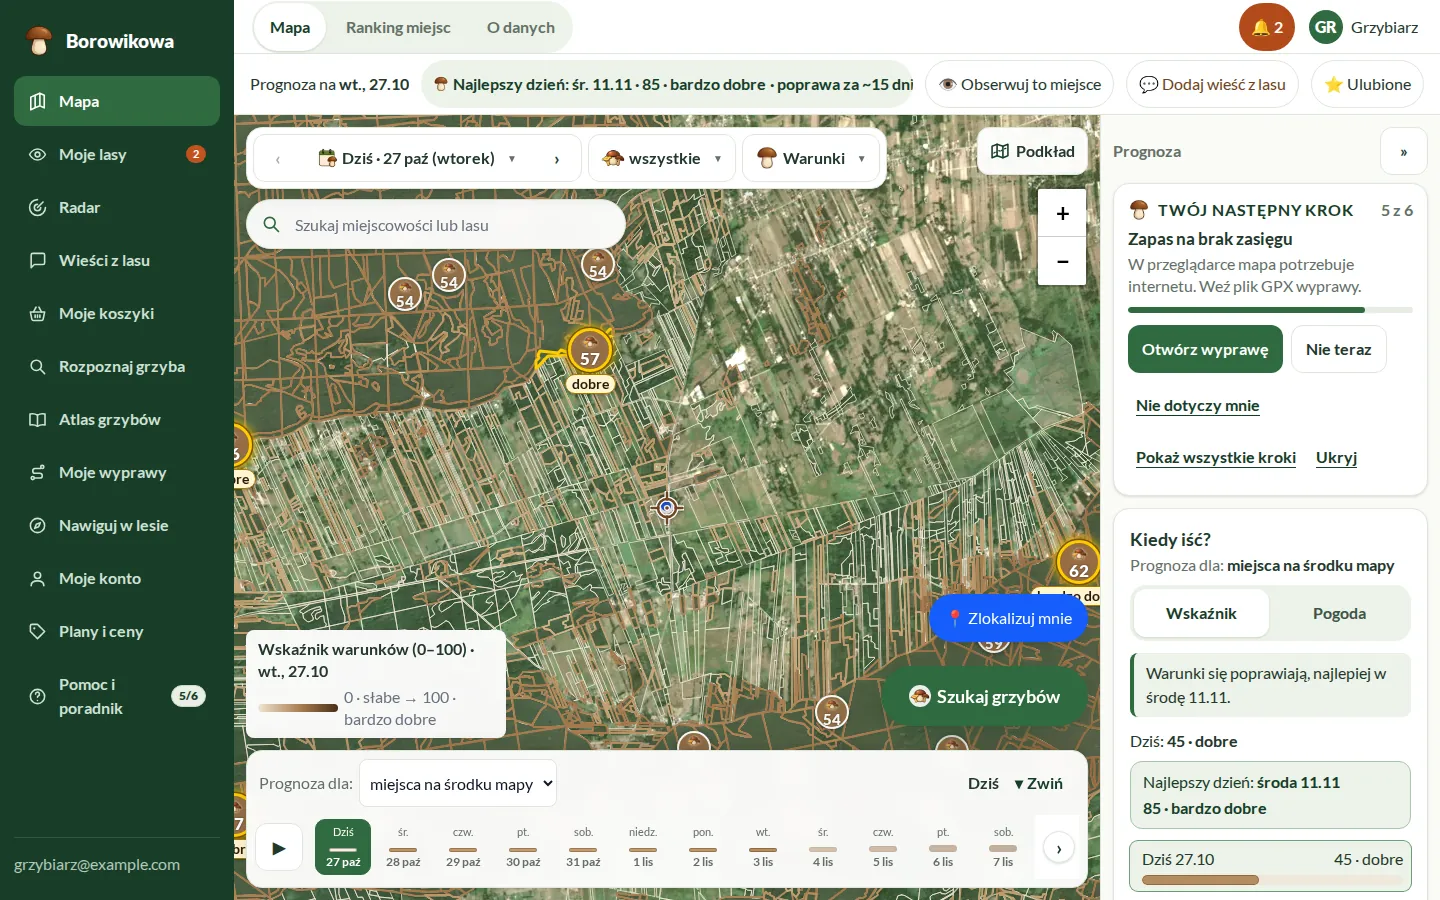Select 30 paź on the timeline

523,847
